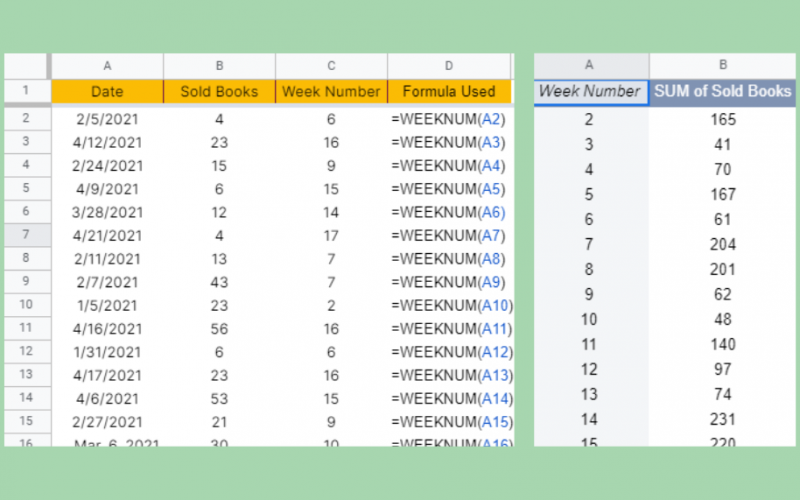
Task: Click the orange Date header cell
Action: 107,92
